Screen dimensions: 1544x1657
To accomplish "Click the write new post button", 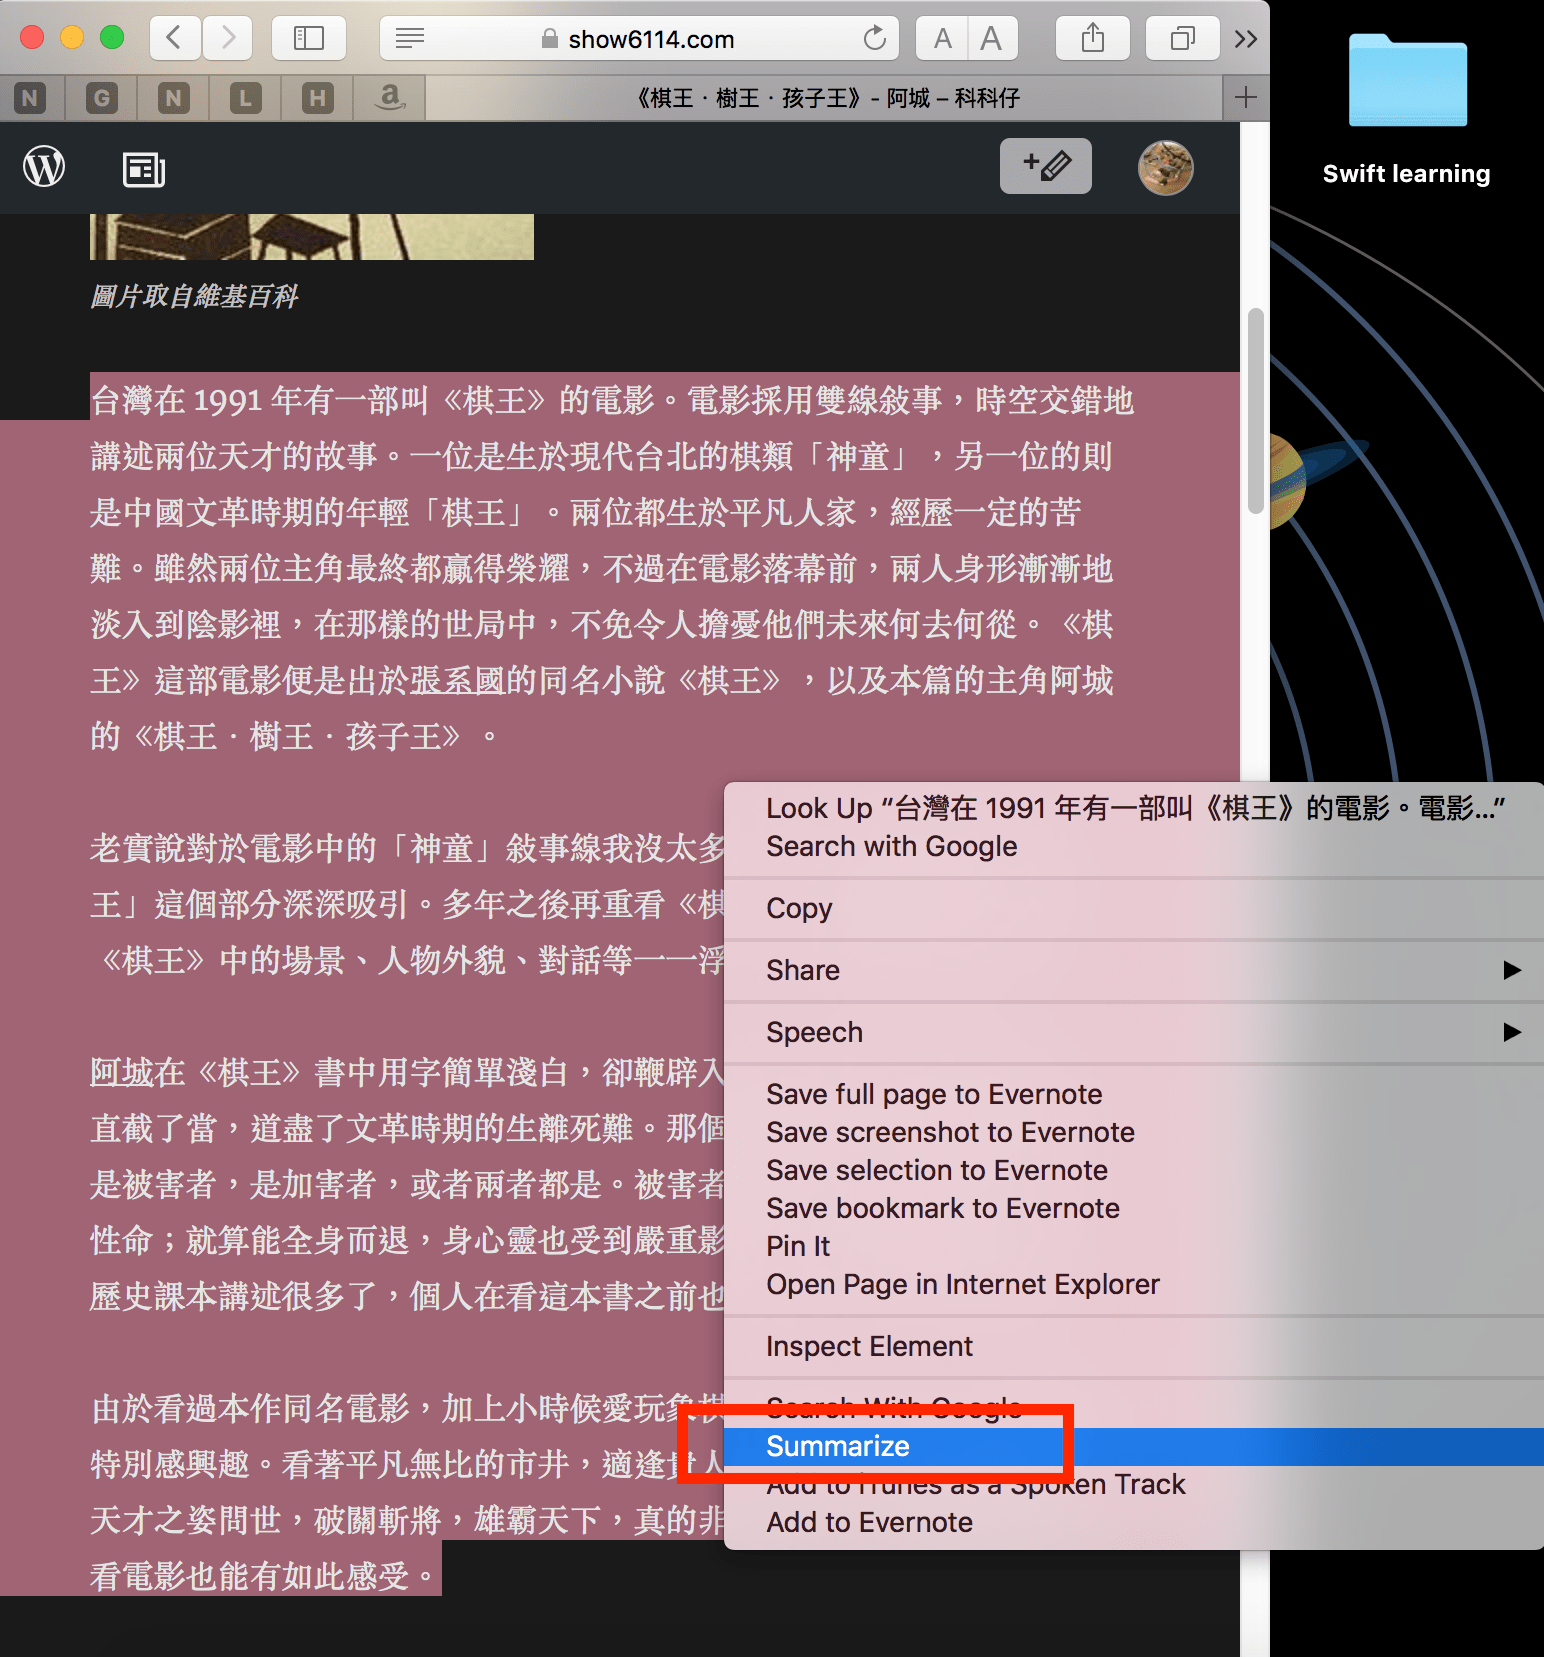I will point(1045,166).
